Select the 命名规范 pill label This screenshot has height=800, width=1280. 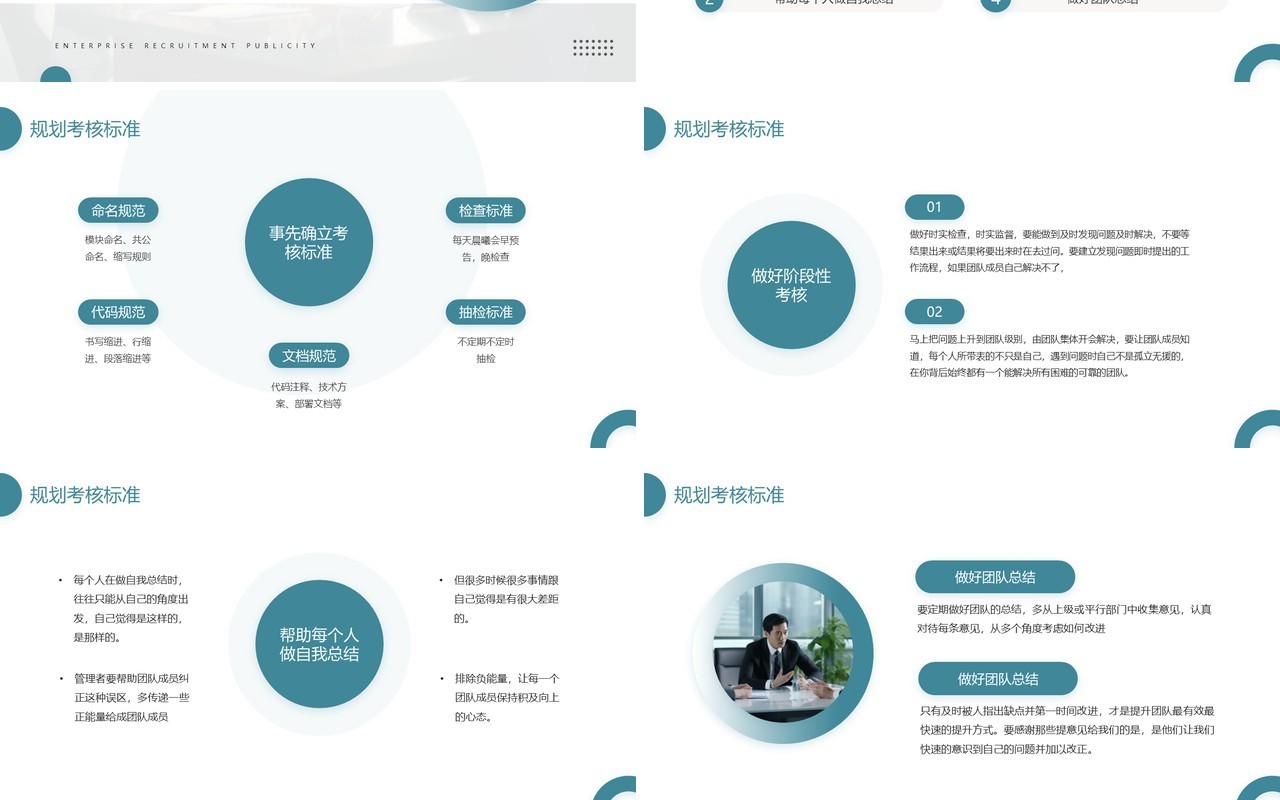pyautogui.click(x=118, y=211)
